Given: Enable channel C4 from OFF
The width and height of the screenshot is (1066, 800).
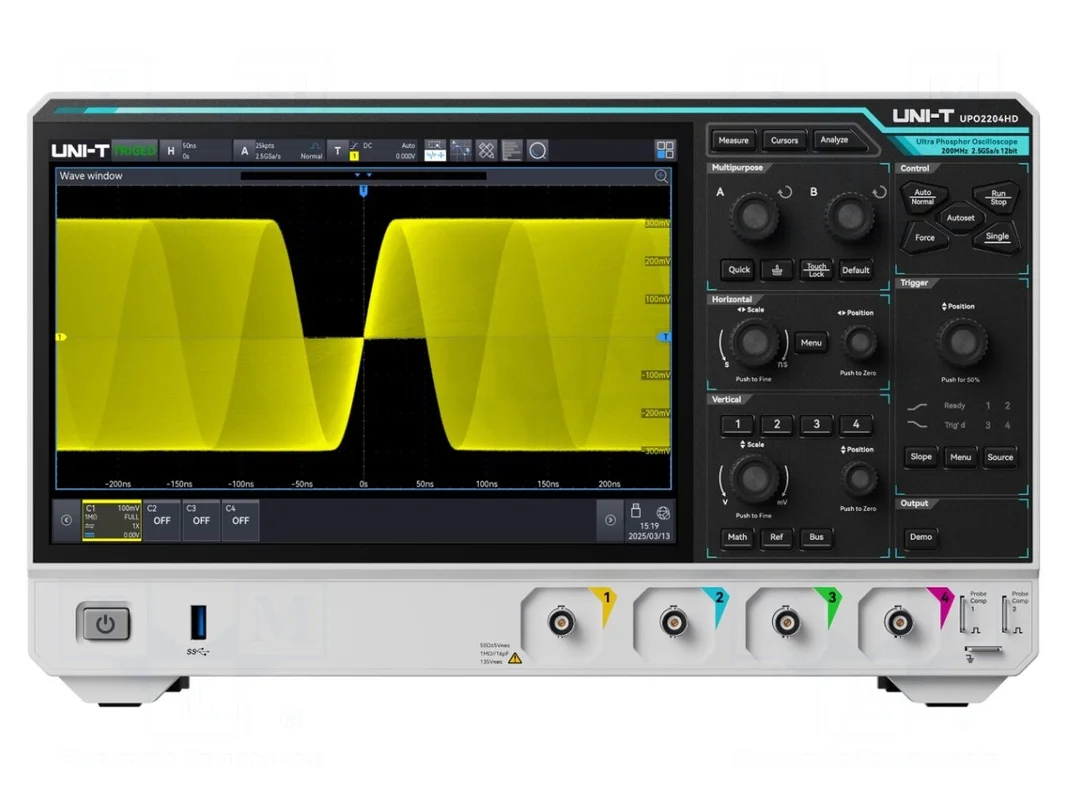Looking at the screenshot, I should [241, 521].
